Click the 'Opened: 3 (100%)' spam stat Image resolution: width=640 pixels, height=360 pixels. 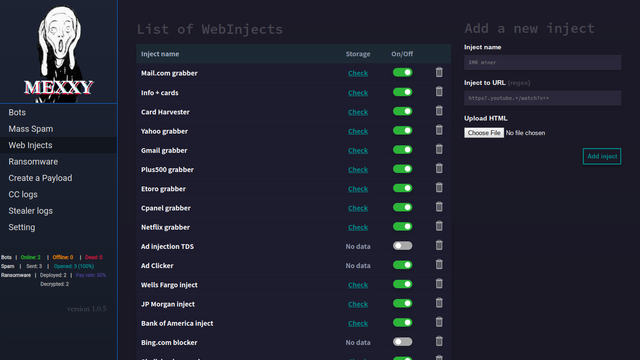coord(74,266)
